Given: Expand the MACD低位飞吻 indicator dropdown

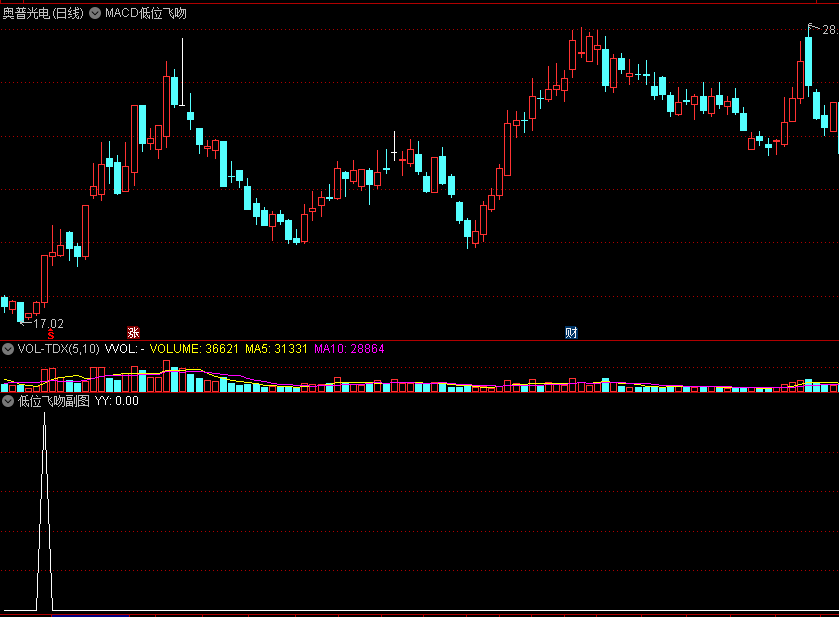Looking at the screenshot, I should click(x=95, y=13).
